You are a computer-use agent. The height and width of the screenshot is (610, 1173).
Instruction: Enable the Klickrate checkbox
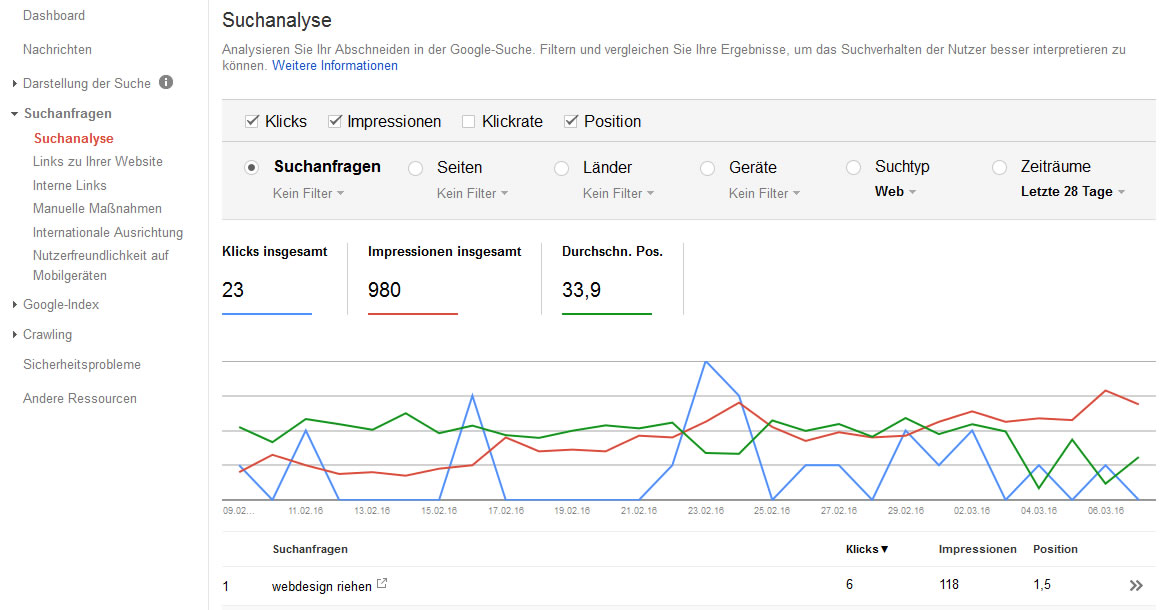point(469,122)
